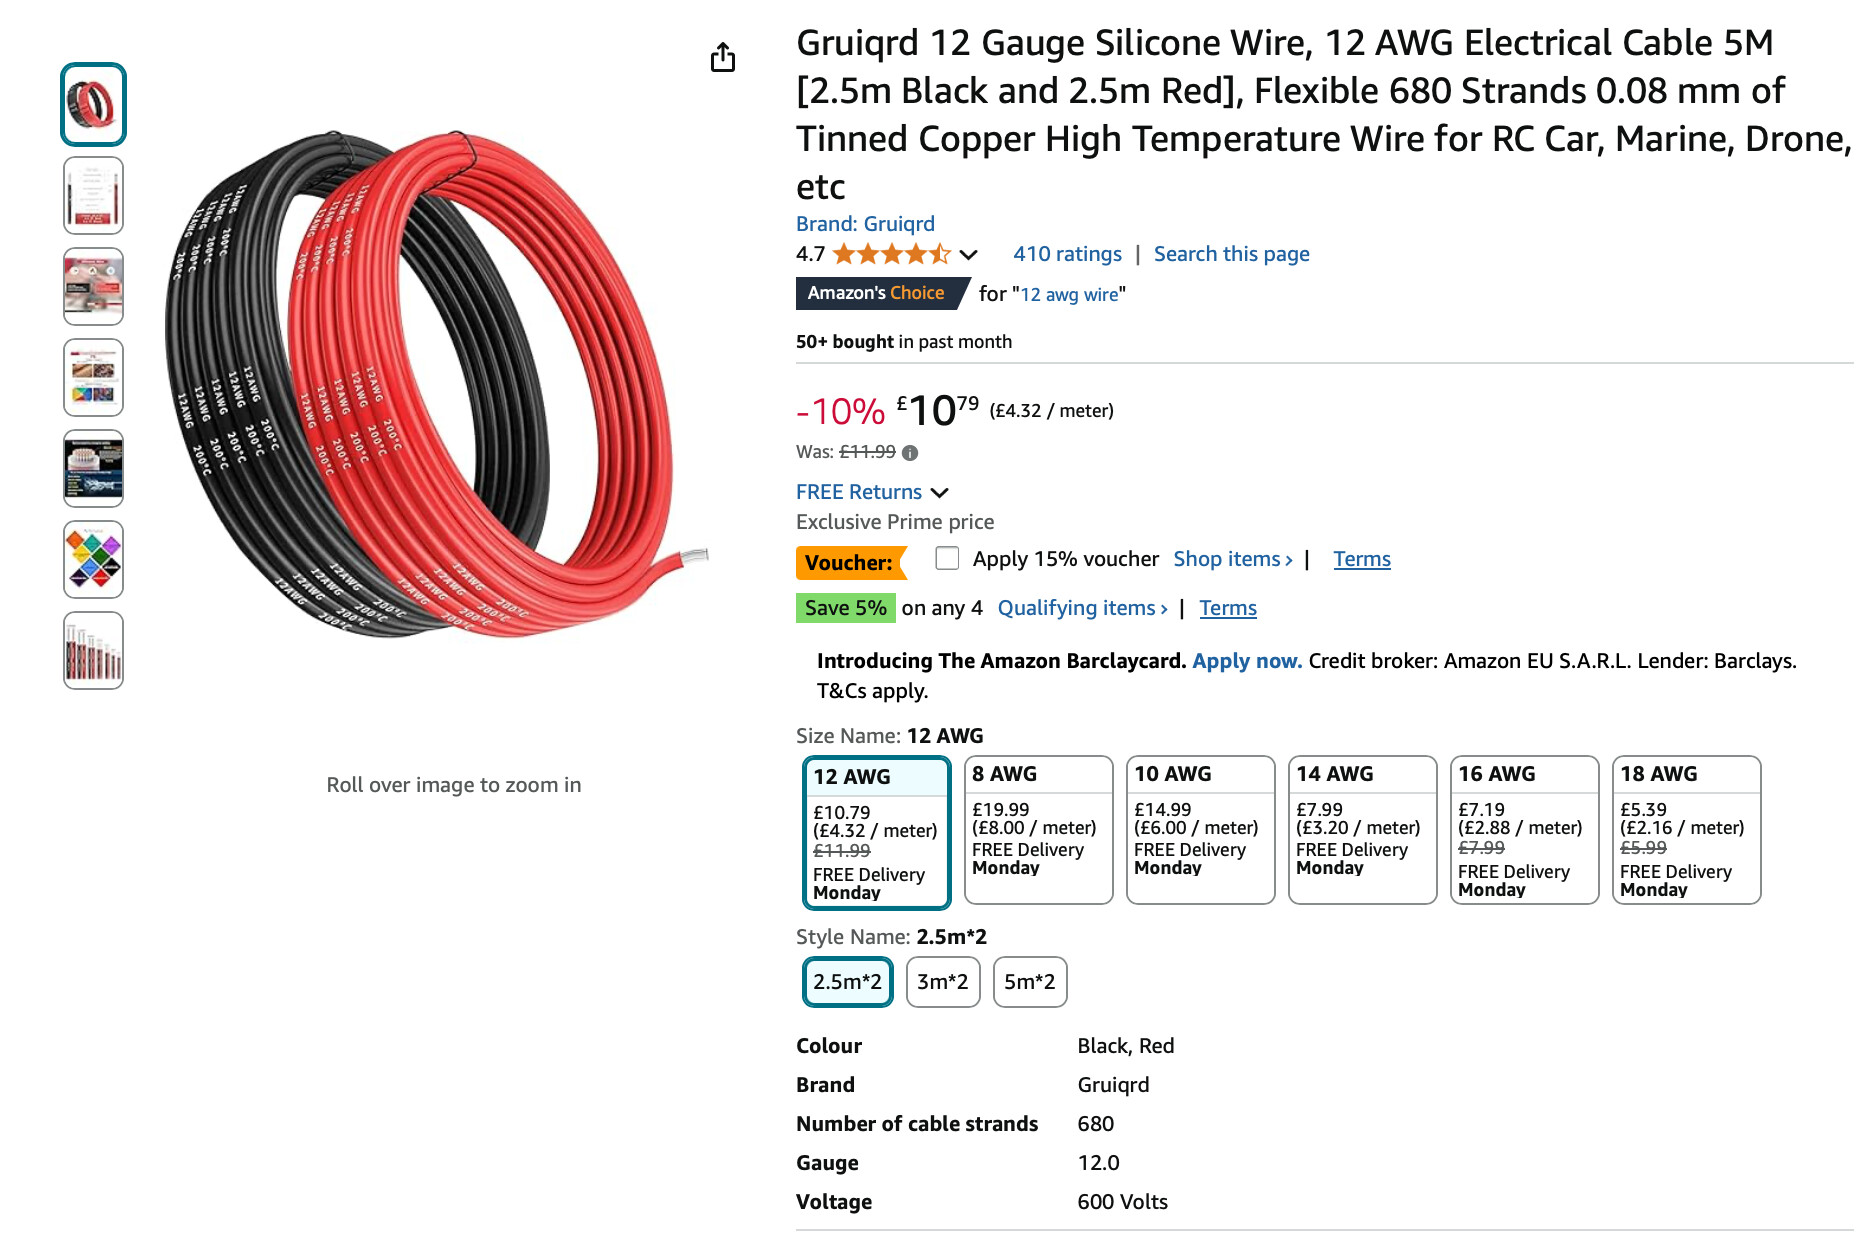Choose the 8 AWG size option
Image resolution: width=1876 pixels, height=1240 pixels.
[1038, 829]
